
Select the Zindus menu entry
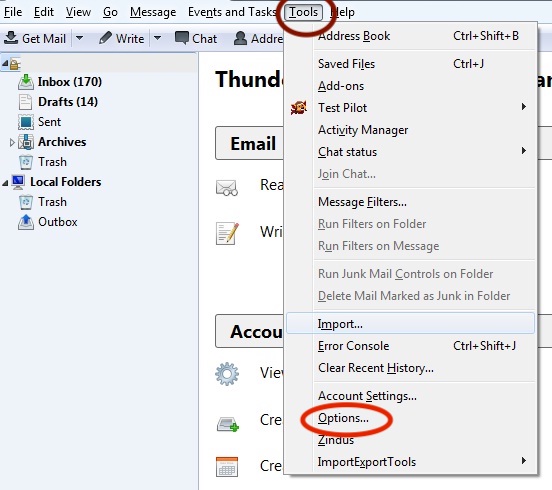[x=411, y=440]
